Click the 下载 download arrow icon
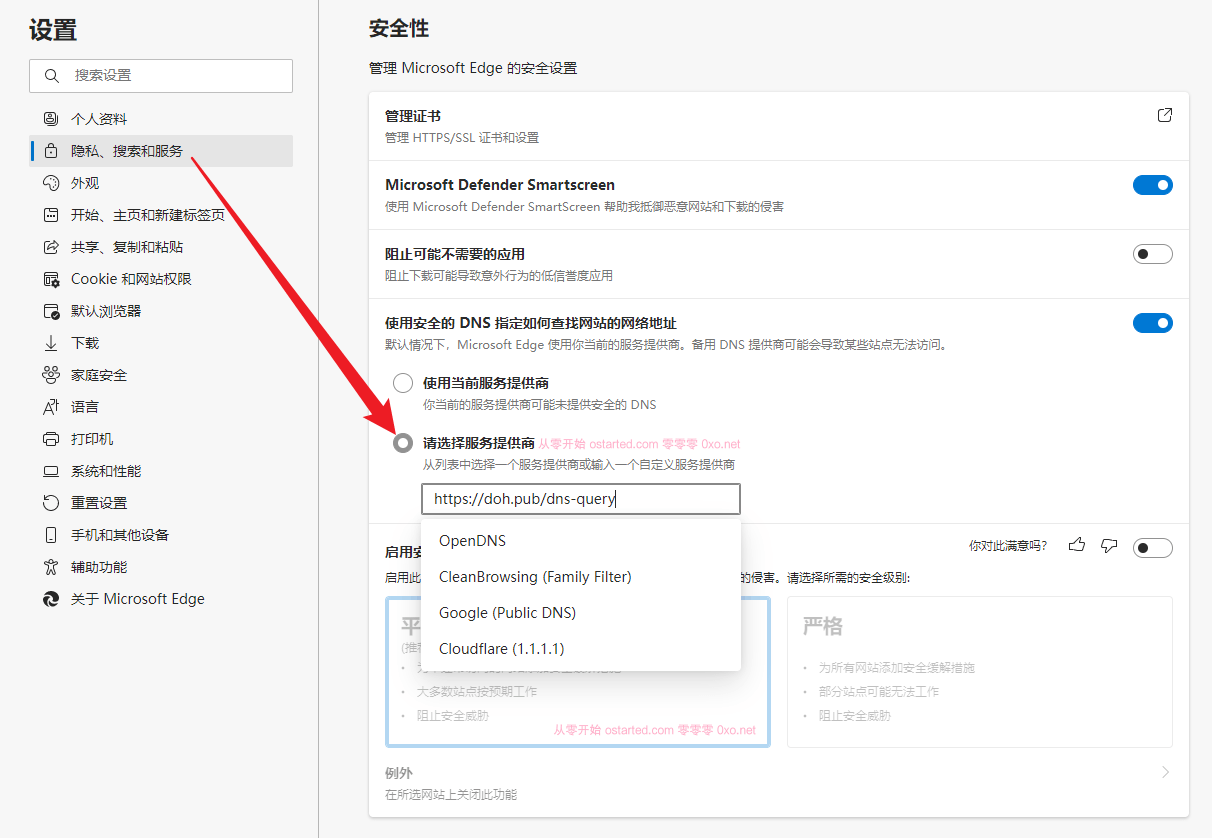This screenshot has width=1212, height=838. coord(51,343)
